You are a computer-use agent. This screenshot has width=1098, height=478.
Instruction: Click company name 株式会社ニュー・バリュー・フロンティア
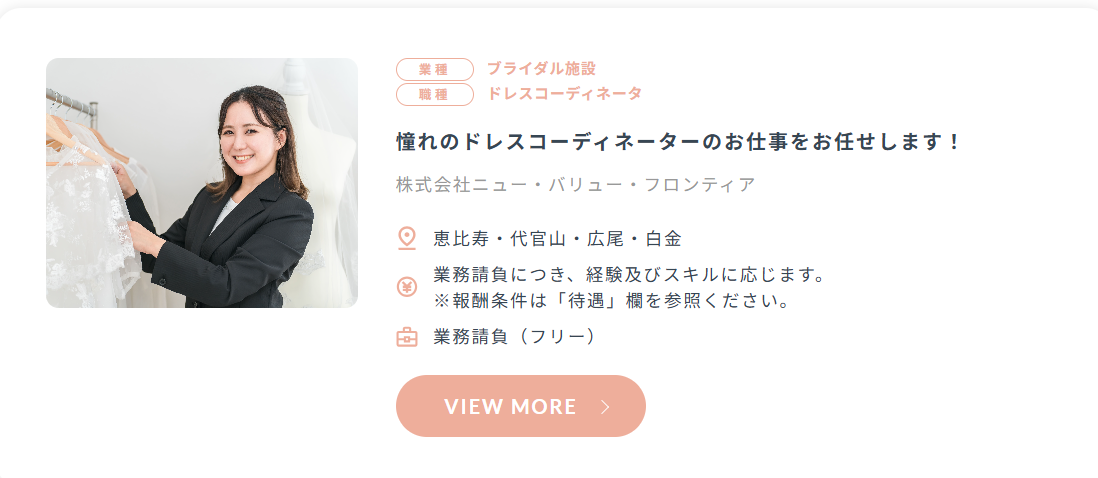coord(576,185)
